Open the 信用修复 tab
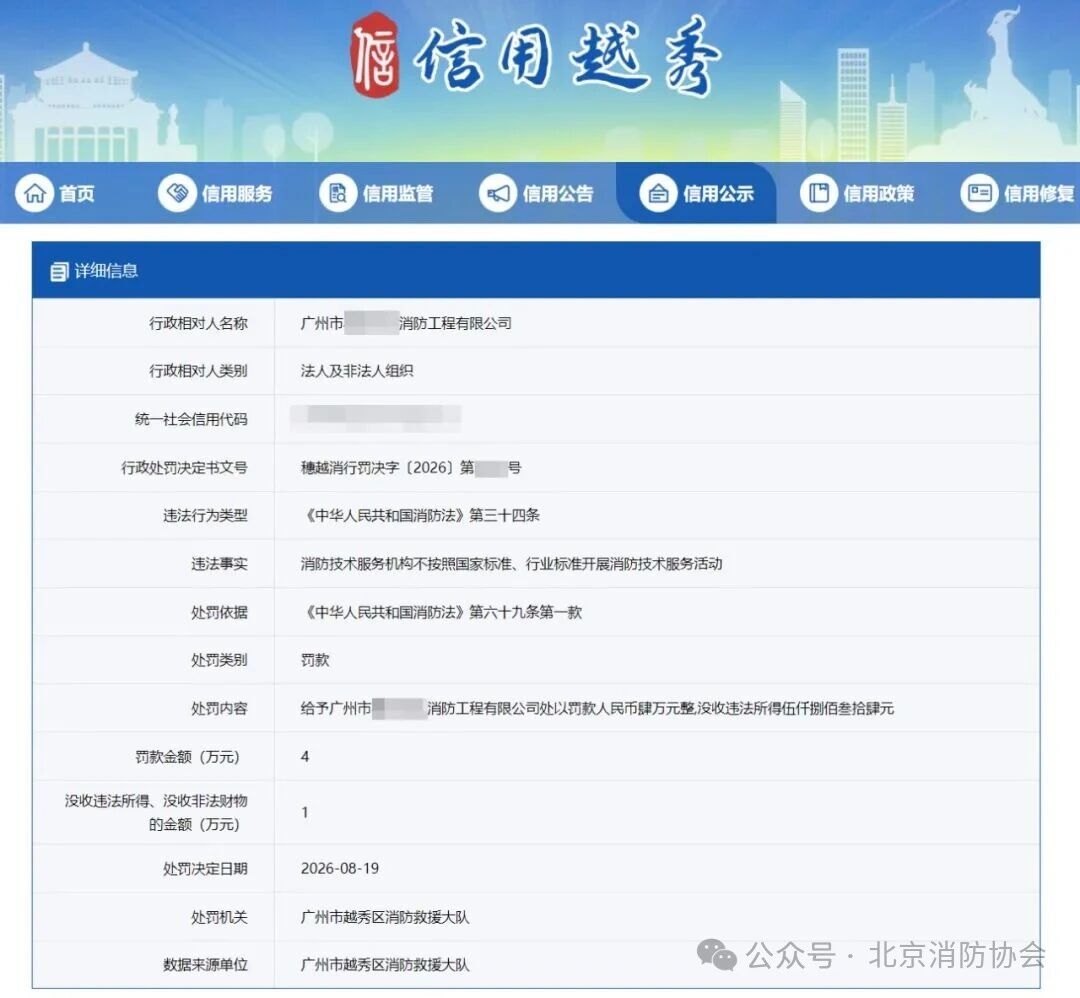1080x998 pixels. pyautogui.click(x=1018, y=194)
